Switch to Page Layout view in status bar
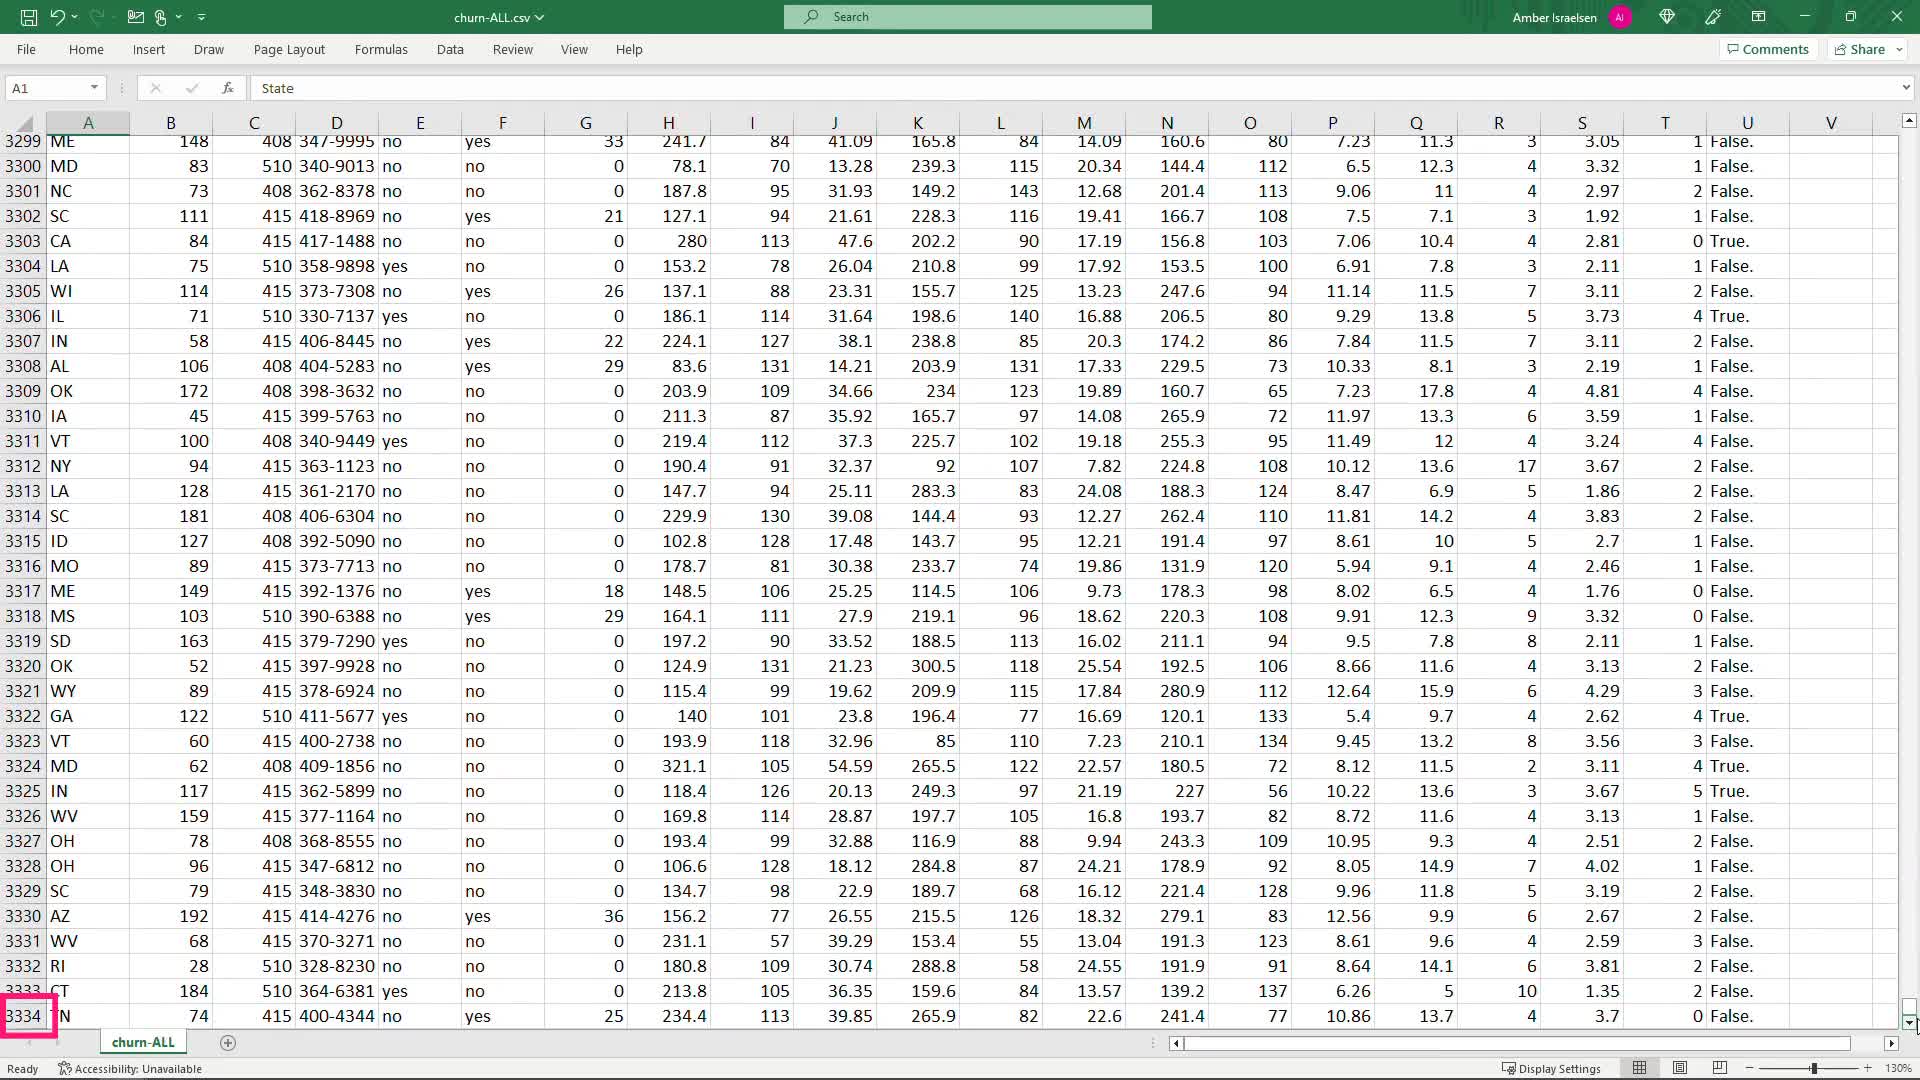This screenshot has width=1920, height=1080. pyautogui.click(x=1680, y=1068)
